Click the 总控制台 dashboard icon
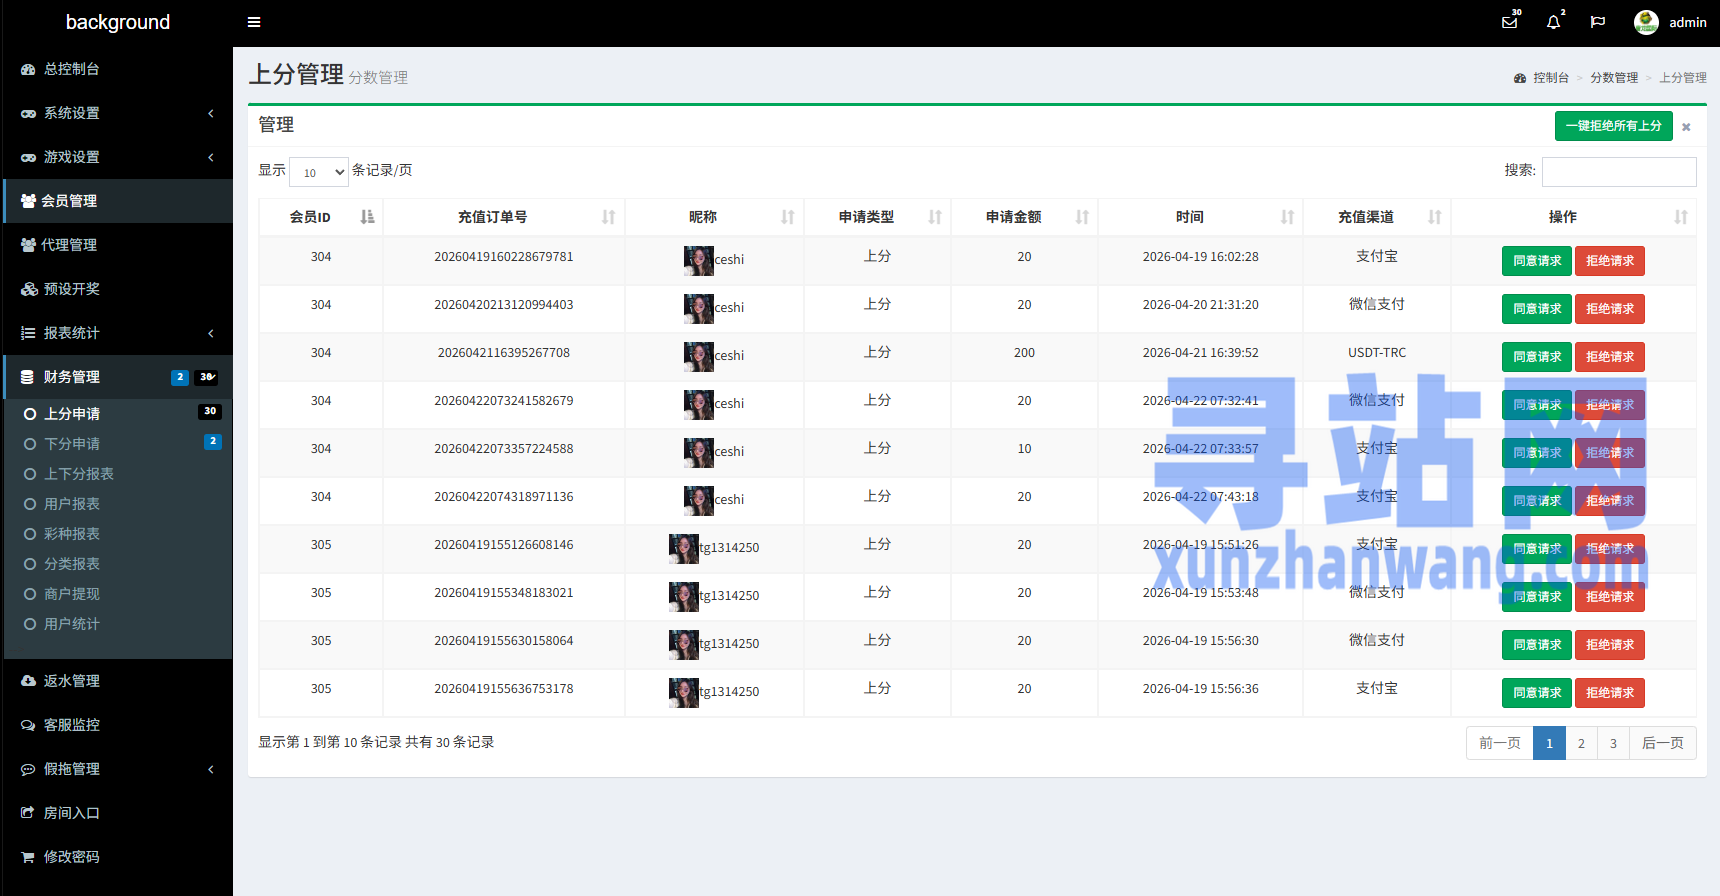The height and width of the screenshot is (896, 1720). click(x=28, y=69)
